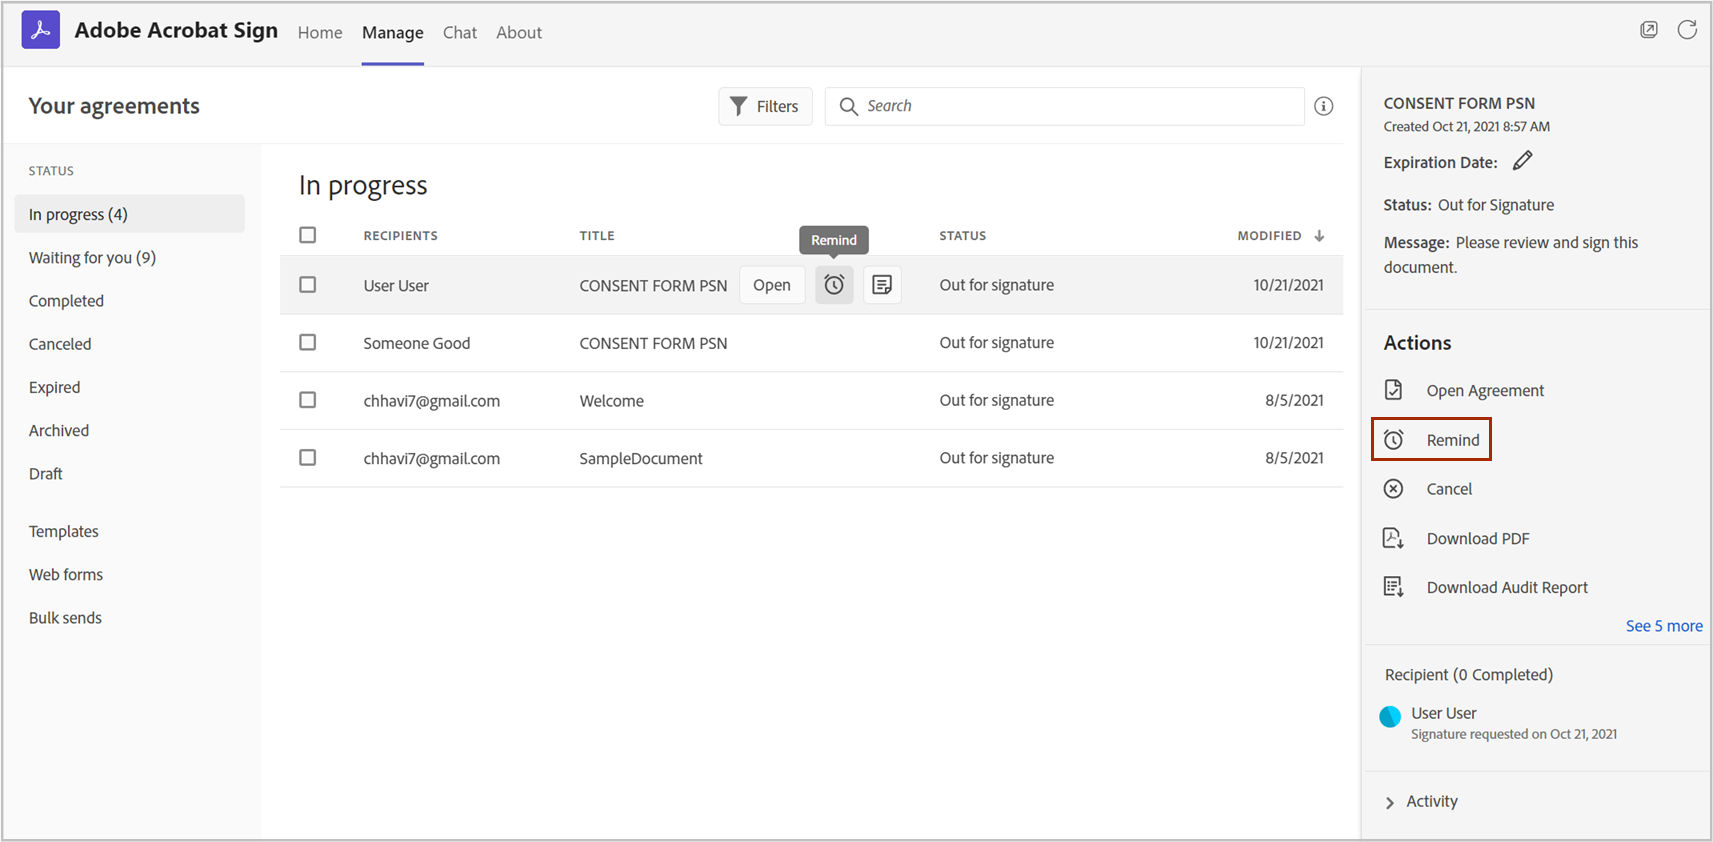The height and width of the screenshot is (842, 1713).
Task: Show Completed agreements
Action: click(x=66, y=301)
